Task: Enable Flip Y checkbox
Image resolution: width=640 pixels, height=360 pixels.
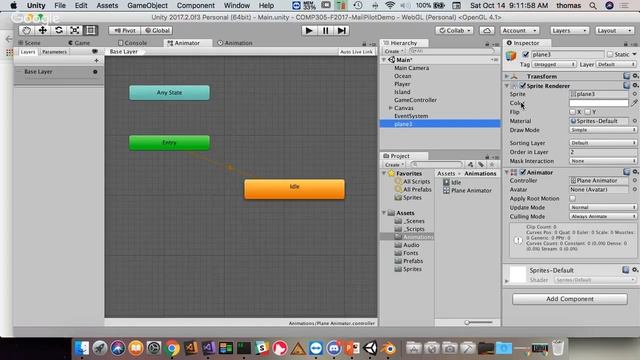Action: coord(587,112)
